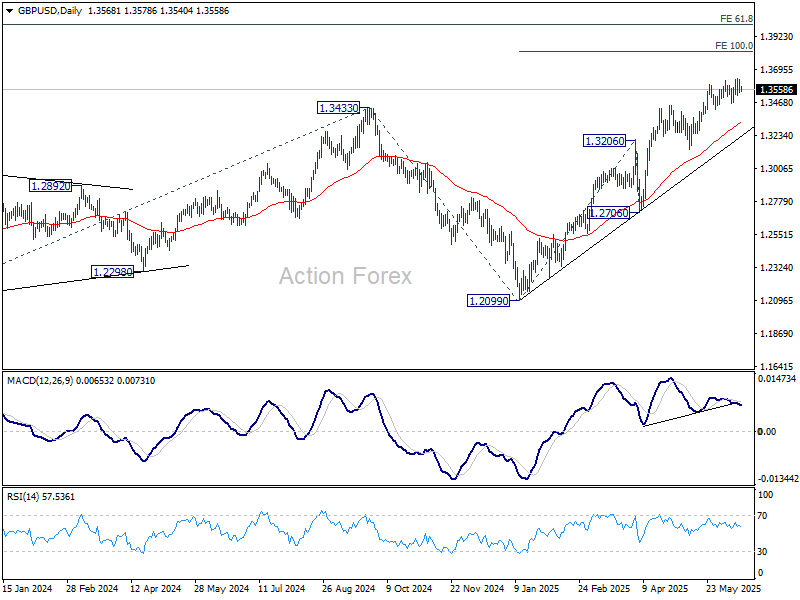
Task: Click the 1.22980 price label
Action: click(114, 272)
